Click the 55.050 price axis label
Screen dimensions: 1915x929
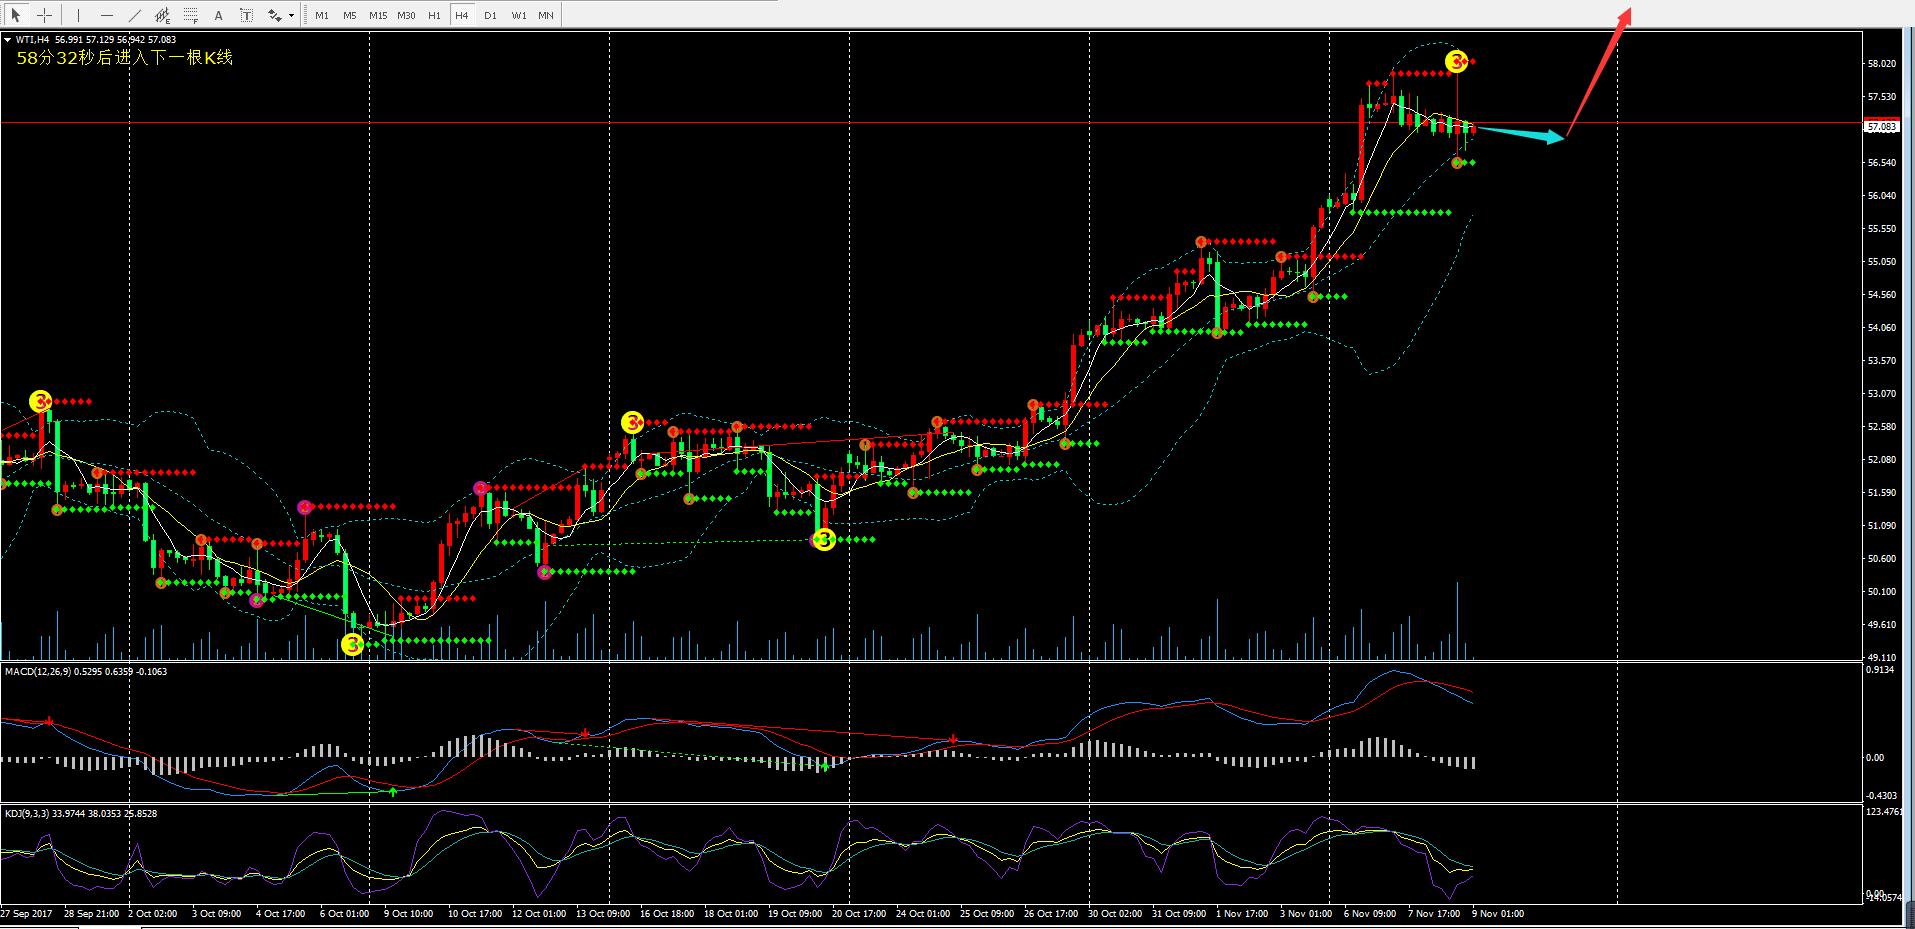pyautogui.click(x=1881, y=262)
